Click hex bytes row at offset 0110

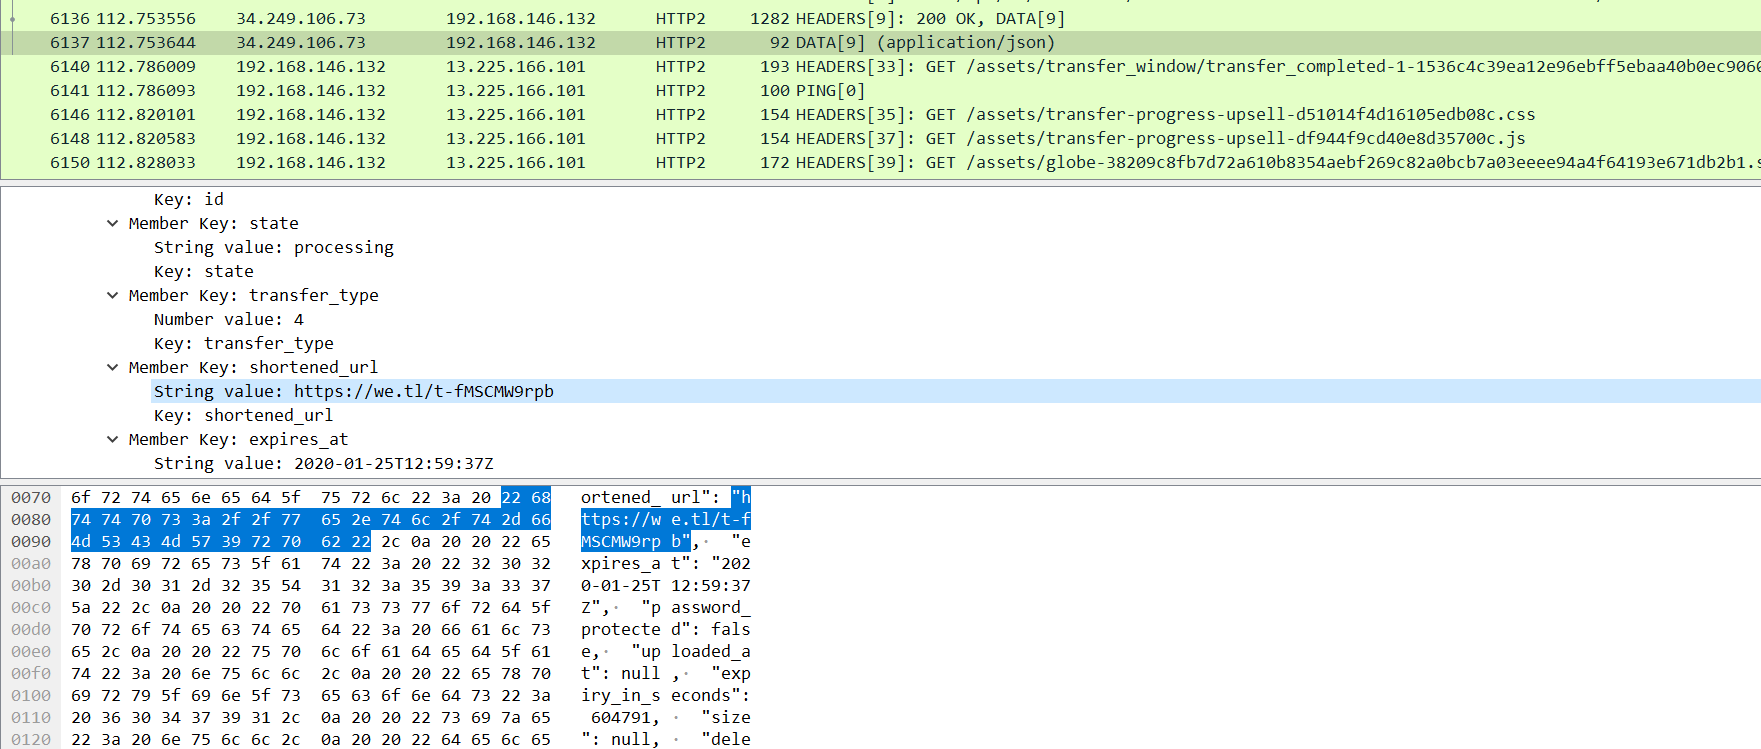coord(311,717)
